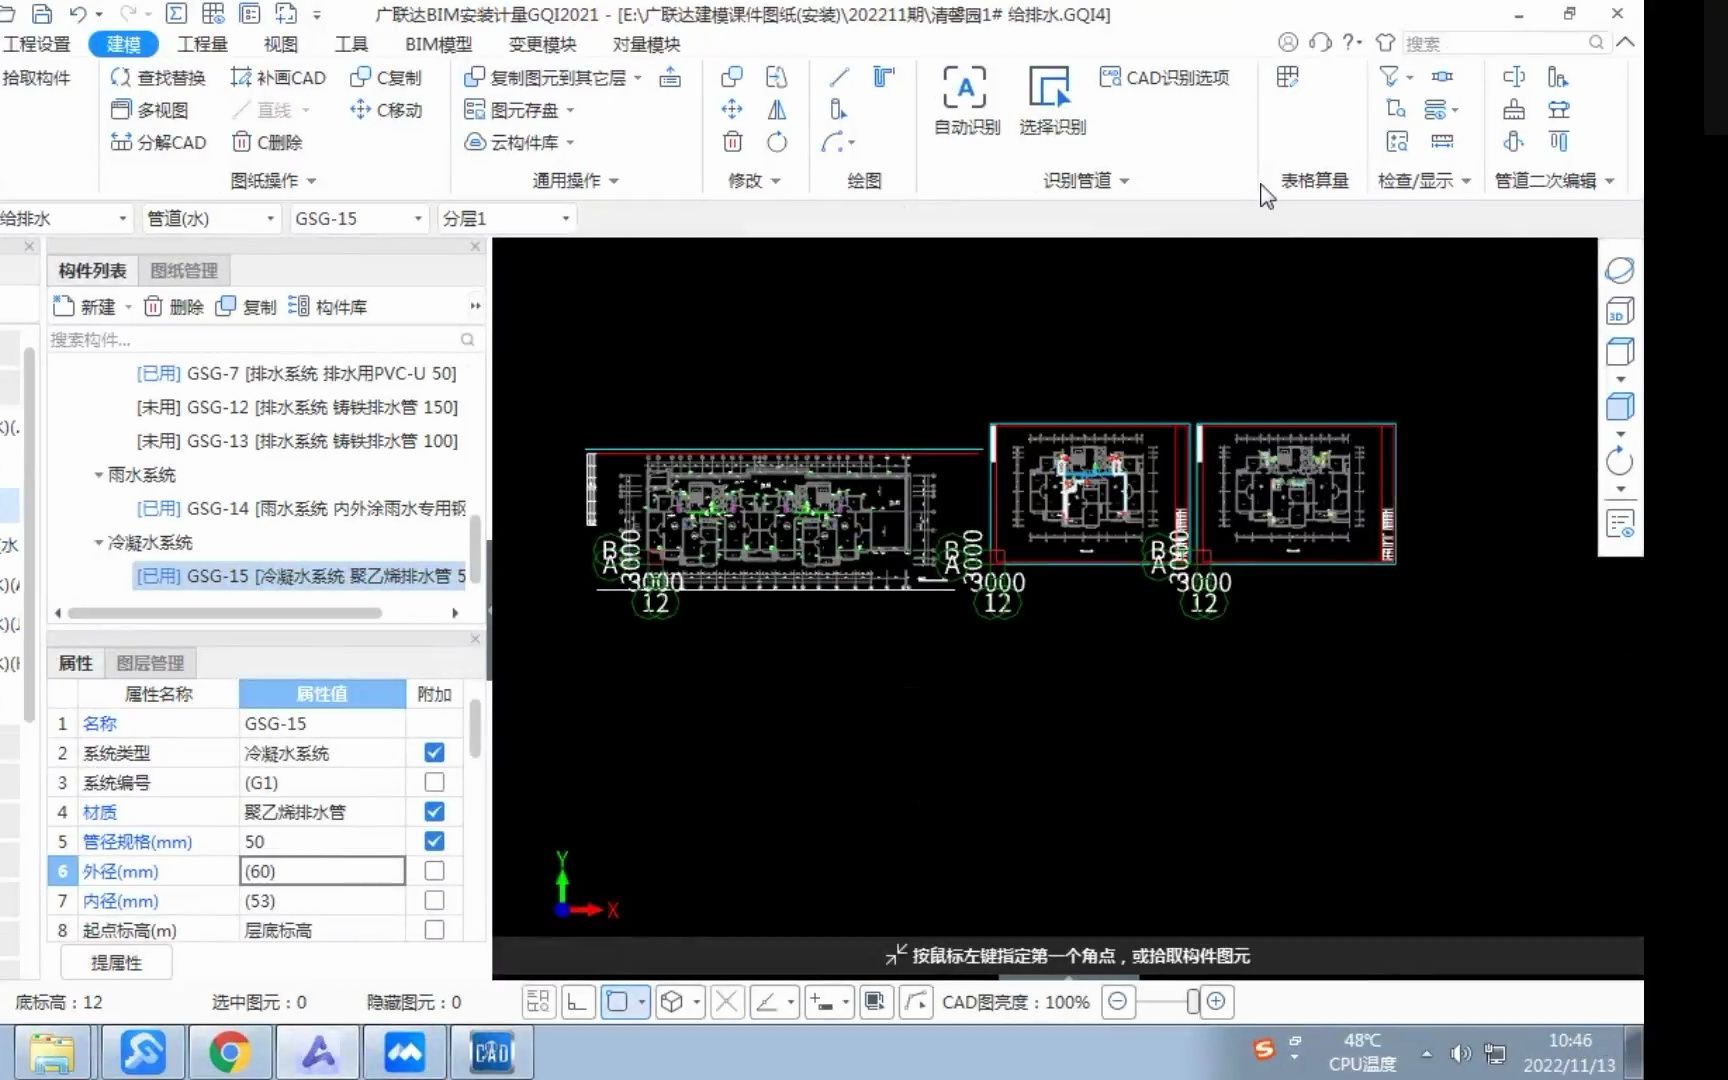Click the orbit view icon on right sidebar
This screenshot has width=1728, height=1080.
[1619, 270]
